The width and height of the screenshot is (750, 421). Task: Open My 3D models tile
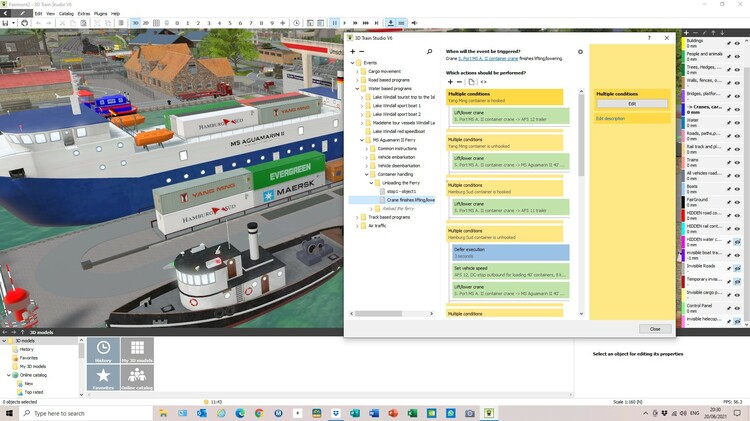pos(137,350)
